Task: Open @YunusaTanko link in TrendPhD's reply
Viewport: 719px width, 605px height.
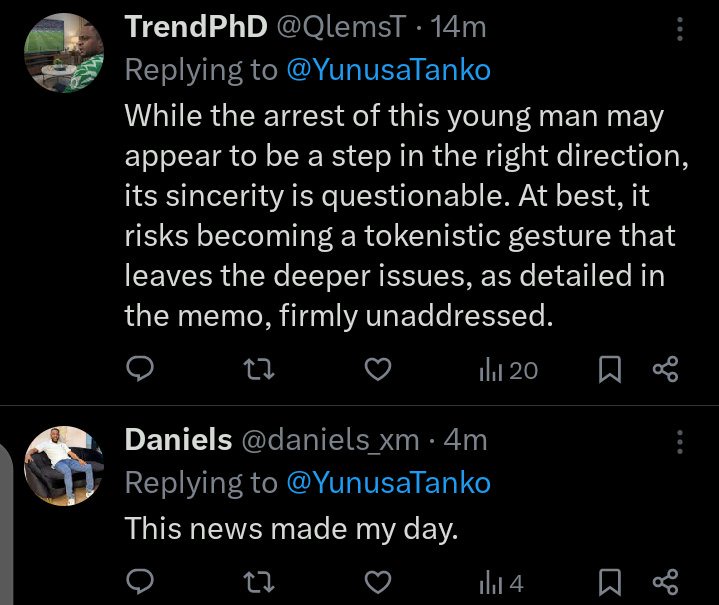Action: tap(391, 69)
